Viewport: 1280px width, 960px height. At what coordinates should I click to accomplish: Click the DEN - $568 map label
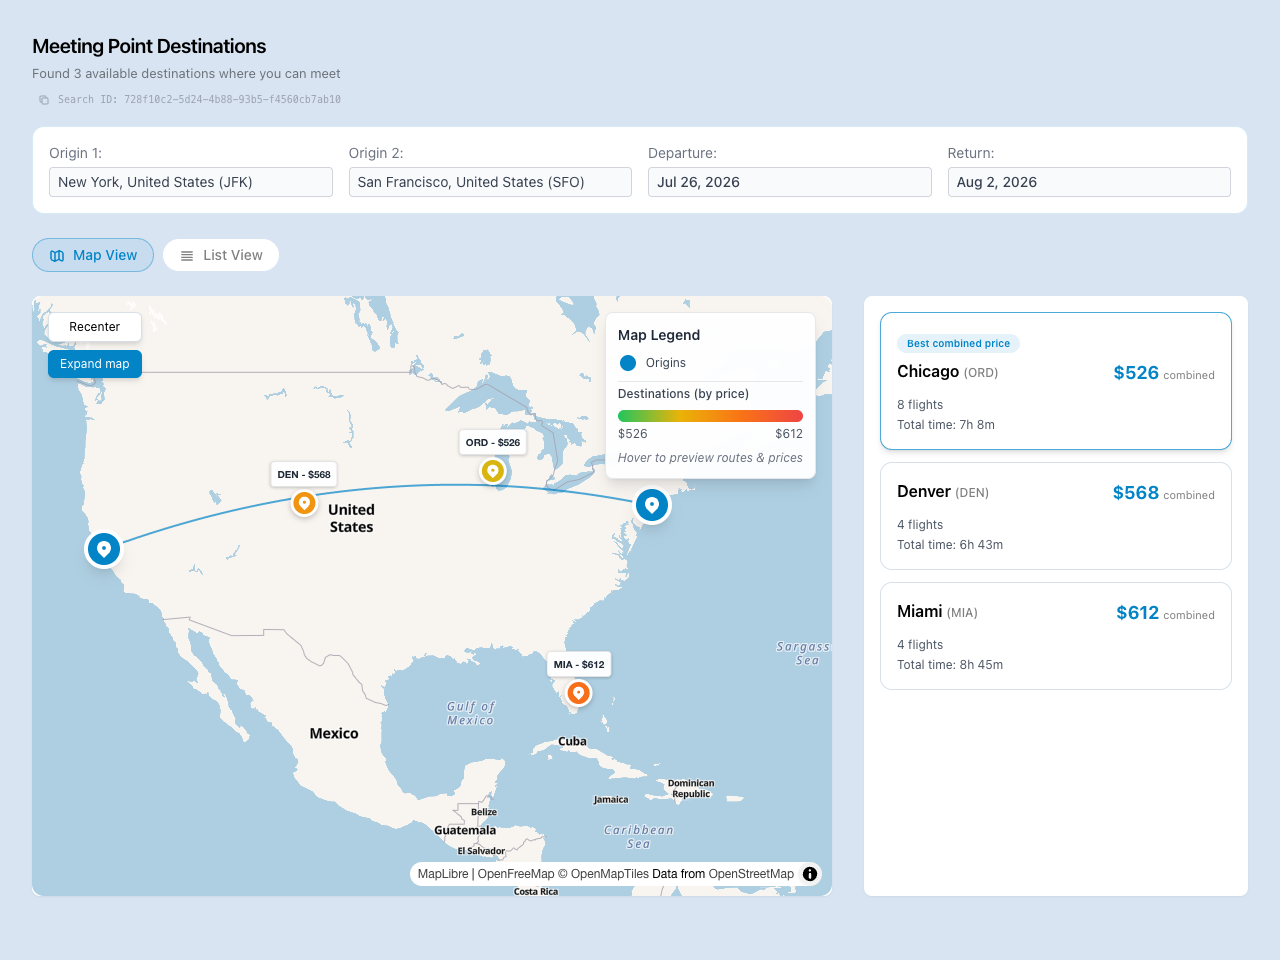[x=304, y=474]
